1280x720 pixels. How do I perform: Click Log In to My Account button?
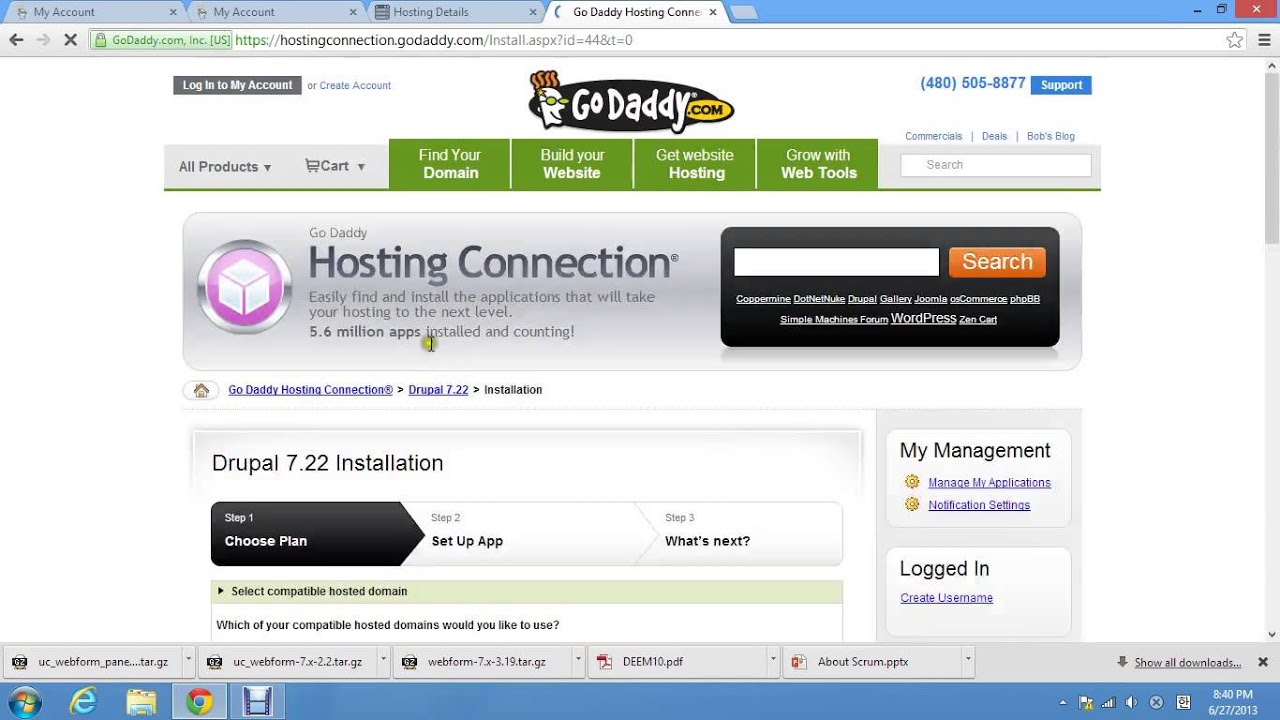point(238,85)
